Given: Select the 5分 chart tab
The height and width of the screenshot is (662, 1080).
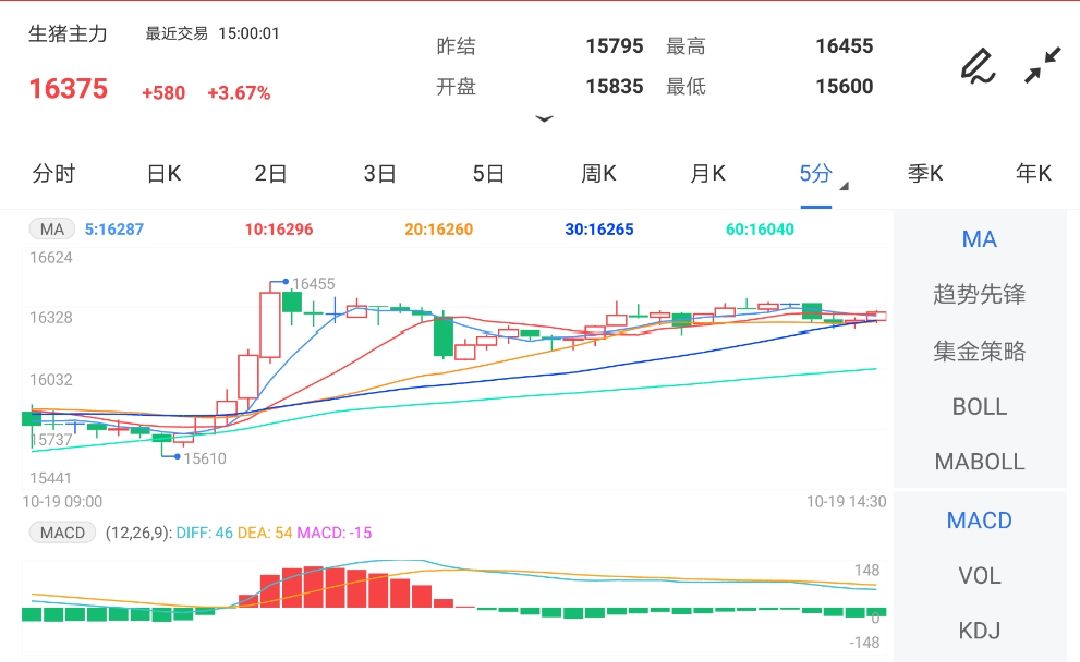Looking at the screenshot, I should pyautogui.click(x=816, y=174).
